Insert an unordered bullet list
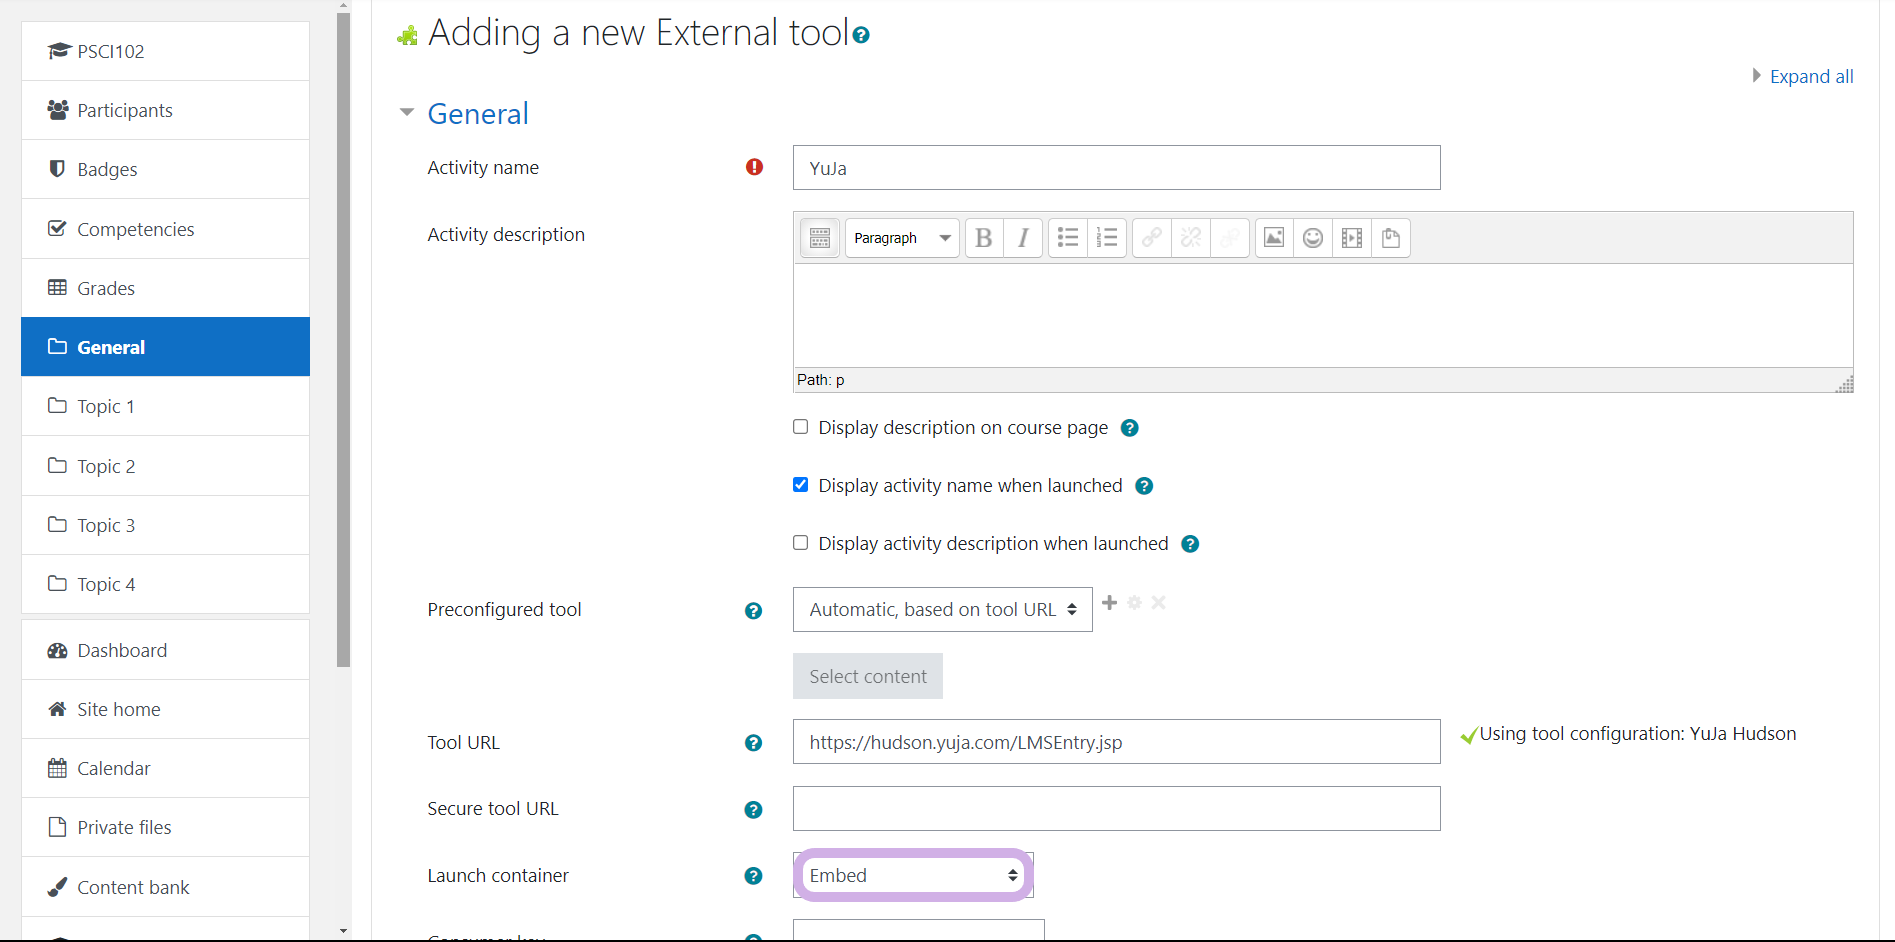This screenshot has height=942, width=1895. coord(1068,238)
